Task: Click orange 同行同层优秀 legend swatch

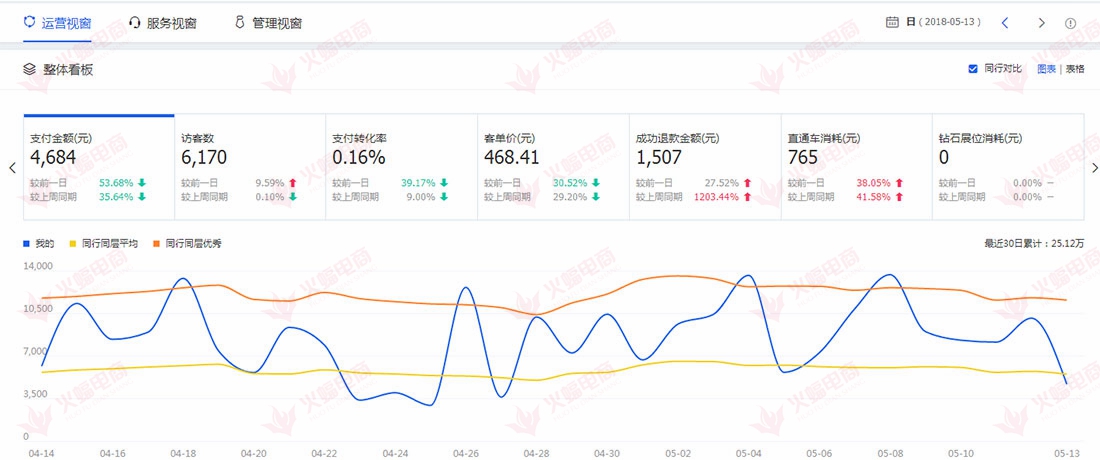Action: (157, 244)
